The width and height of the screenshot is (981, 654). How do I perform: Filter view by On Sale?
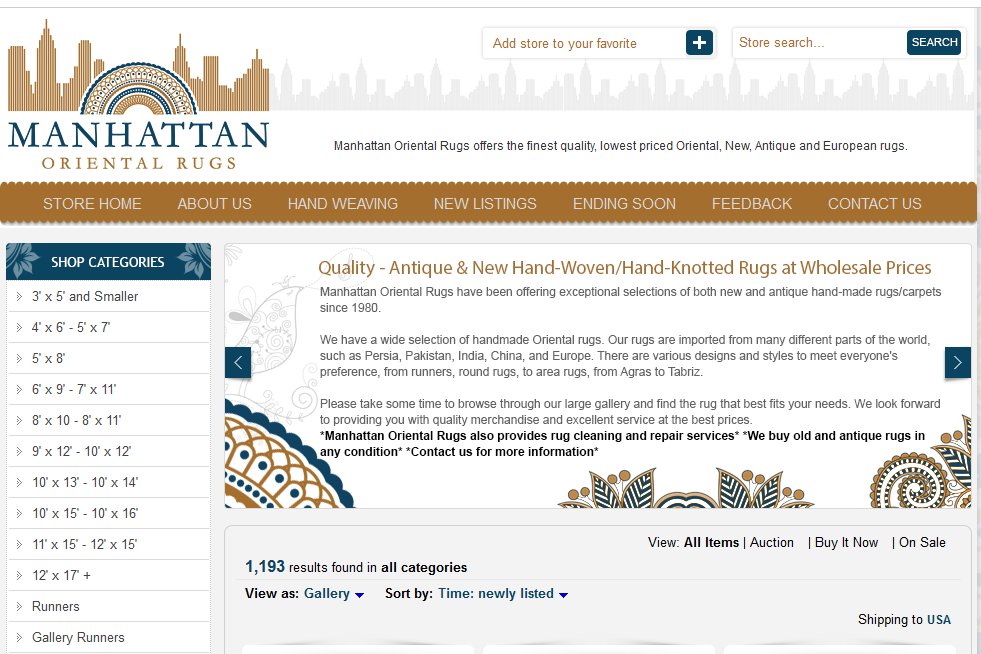tap(922, 543)
